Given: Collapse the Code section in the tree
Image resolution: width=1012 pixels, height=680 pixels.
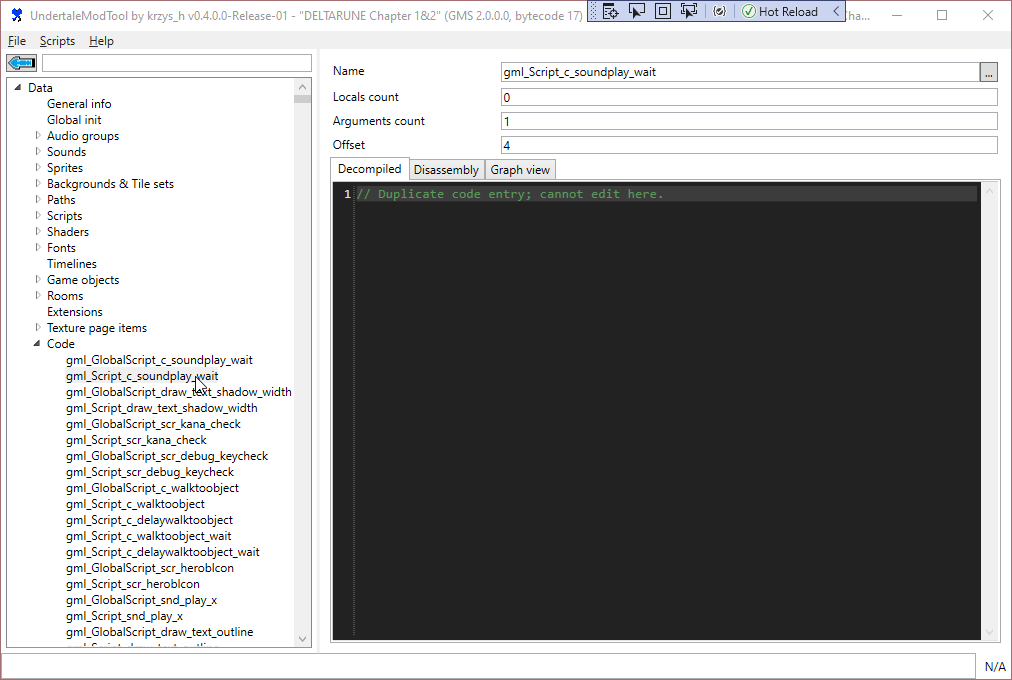Looking at the screenshot, I should [37, 343].
